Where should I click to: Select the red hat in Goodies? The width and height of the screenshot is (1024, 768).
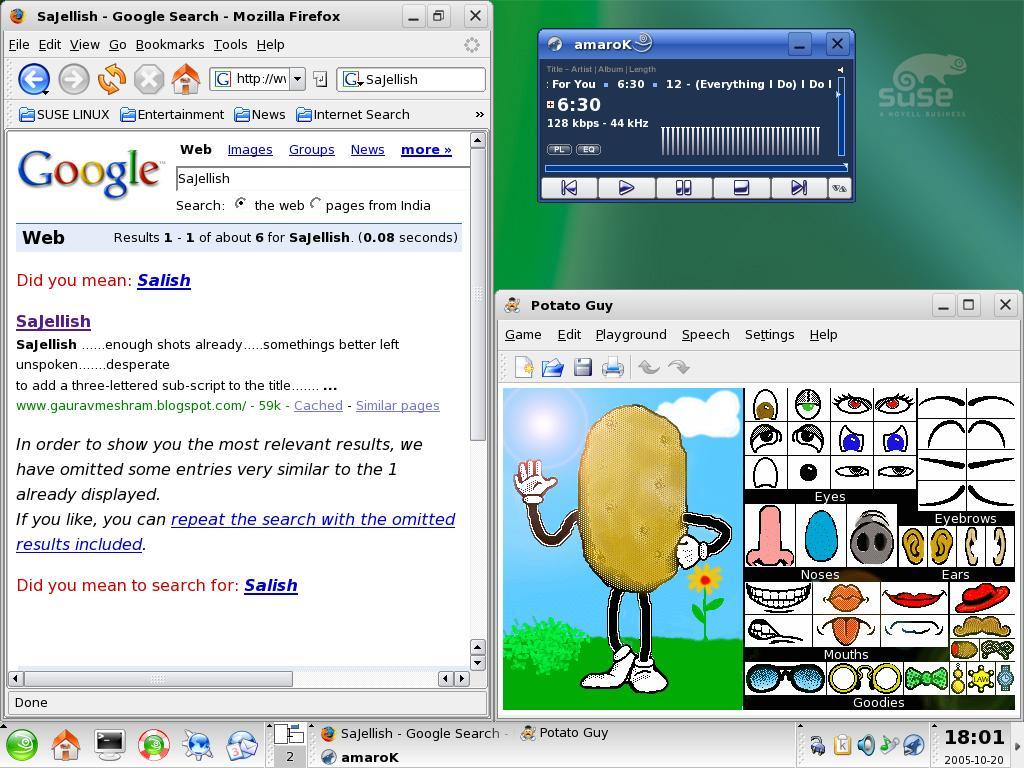pyautogui.click(x=982, y=597)
